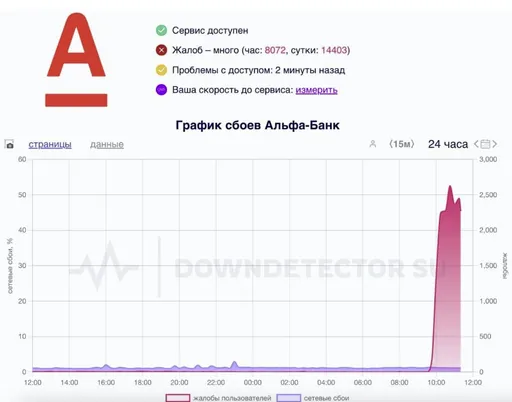Click the red complaints cross icon
Viewport: 512px width, 402px height.
coord(161,50)
